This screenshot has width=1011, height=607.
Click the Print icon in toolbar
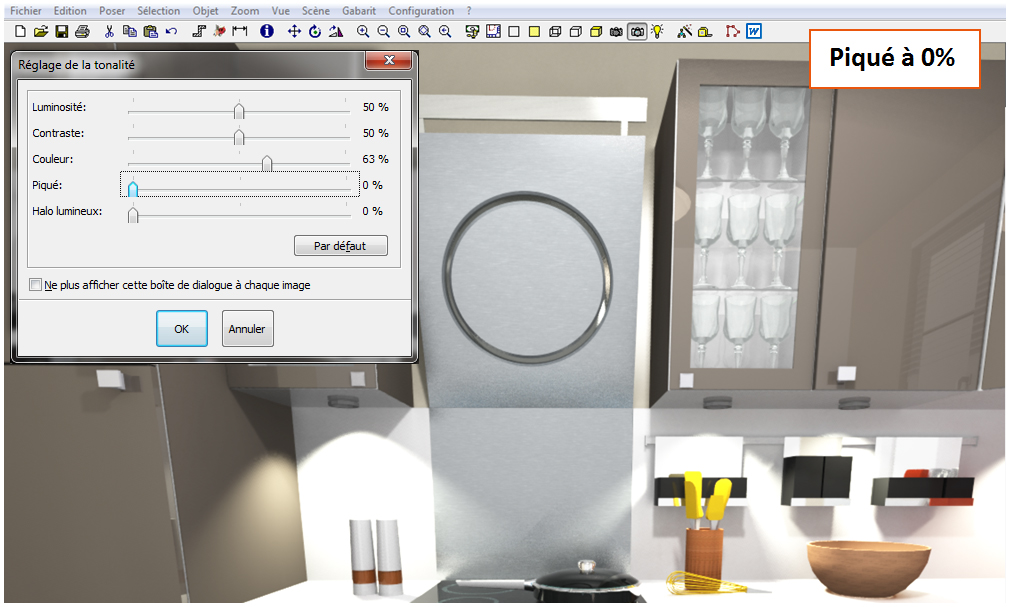click(82, 32)
